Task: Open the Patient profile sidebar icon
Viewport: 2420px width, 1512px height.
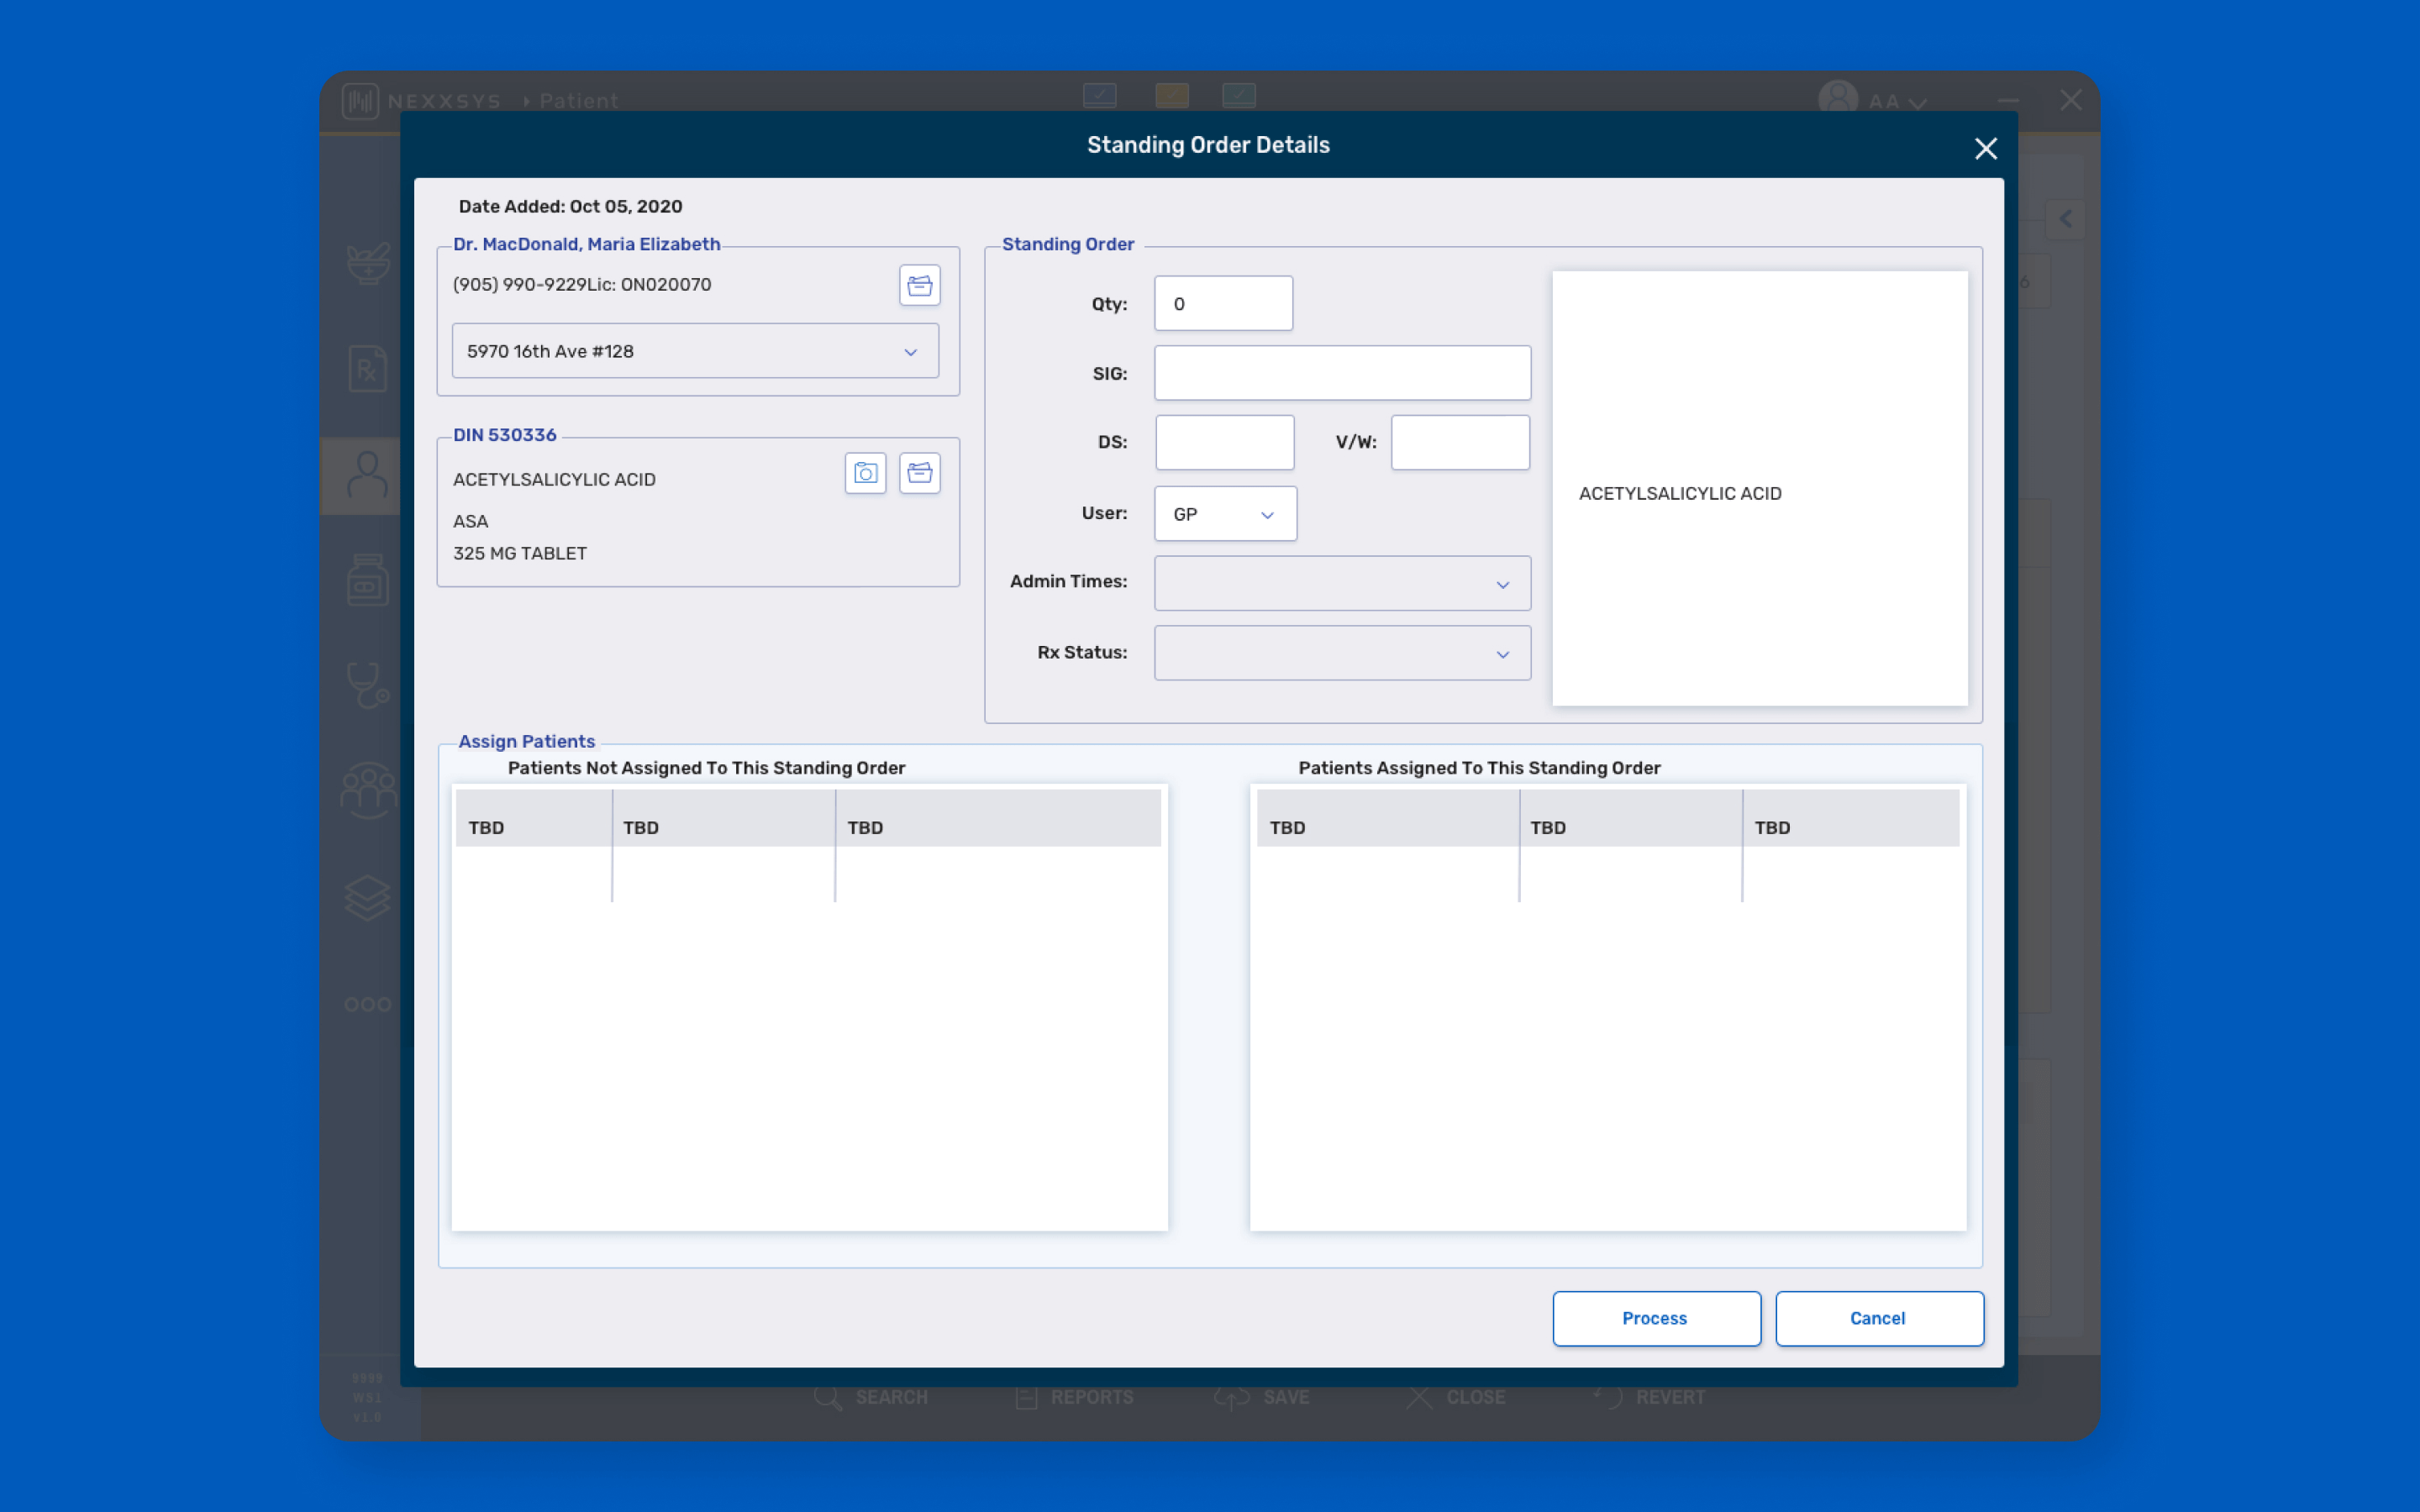Action: [368, 475]
